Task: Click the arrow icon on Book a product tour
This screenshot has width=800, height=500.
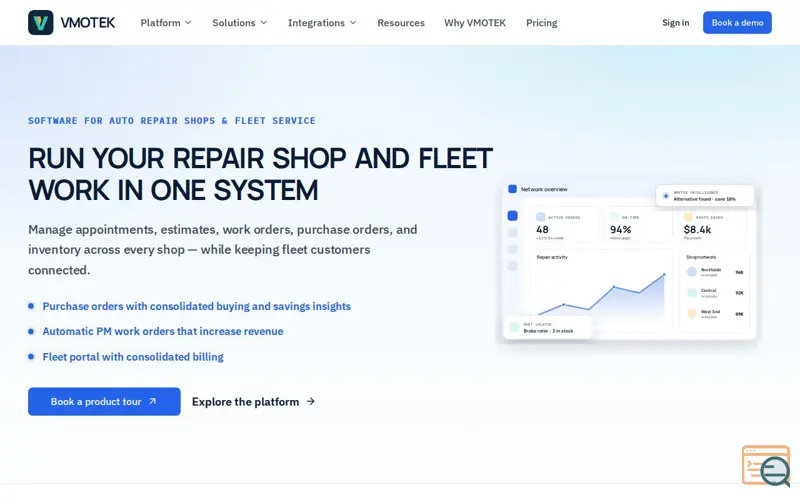Action: point(153,402)
